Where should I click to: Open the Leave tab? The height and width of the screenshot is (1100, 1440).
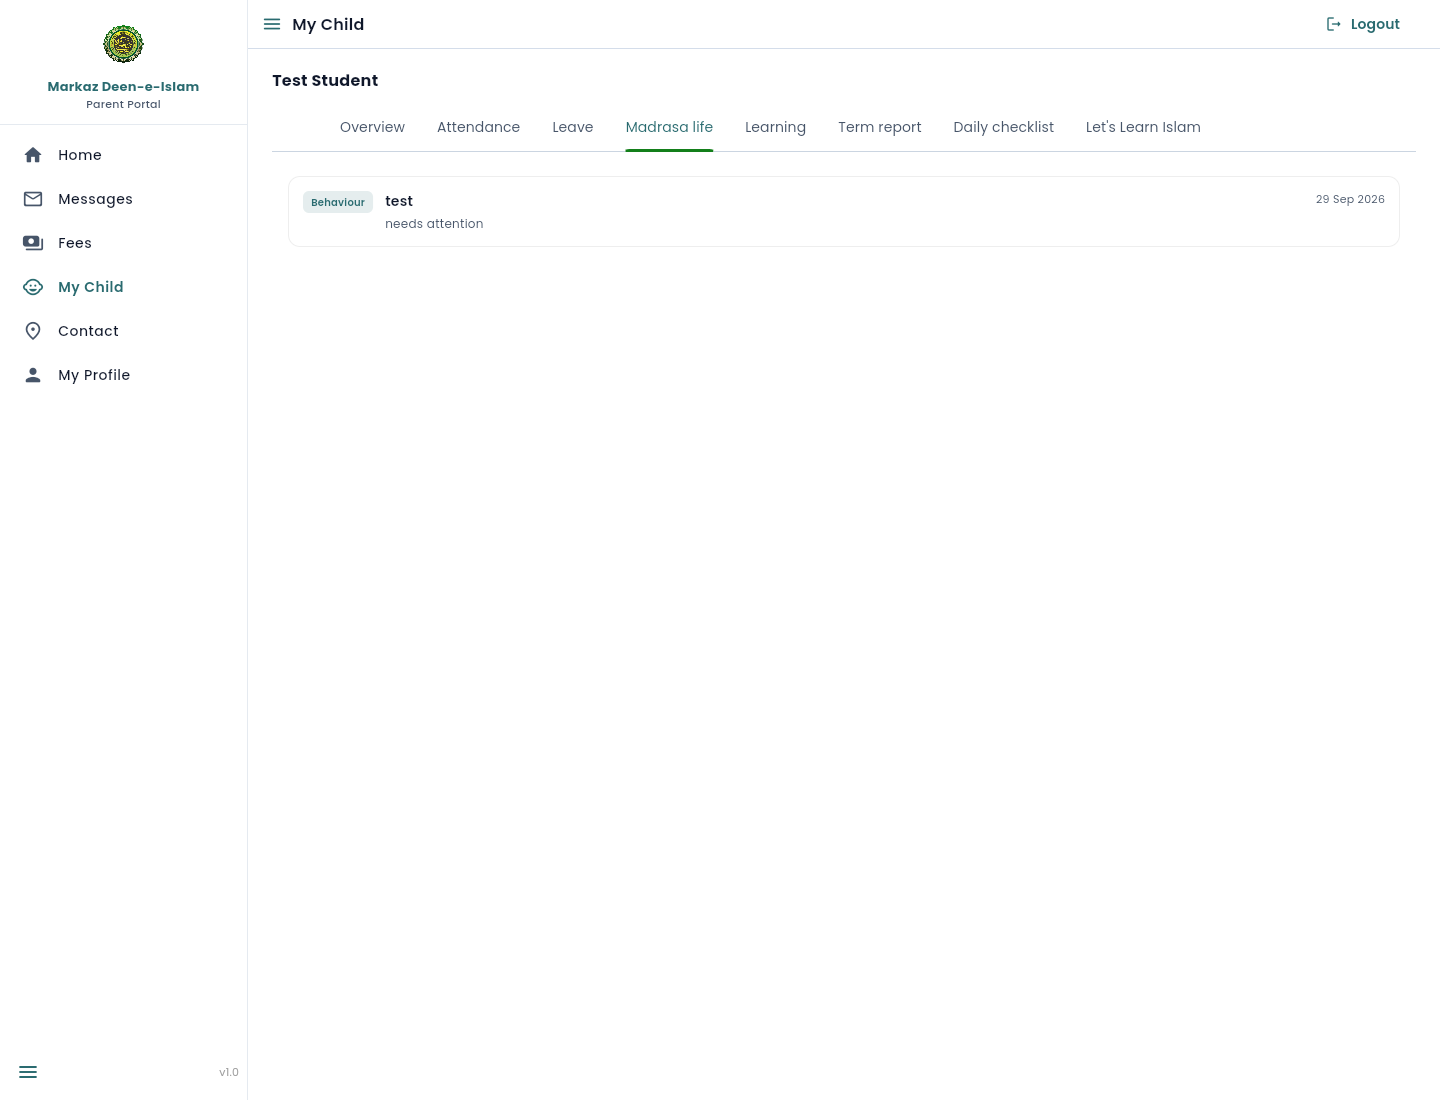(x=573, y=127)
